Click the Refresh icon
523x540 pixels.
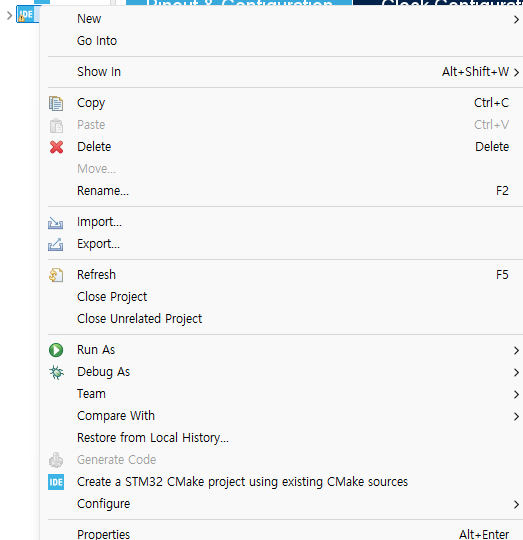(x=56, y=275)
